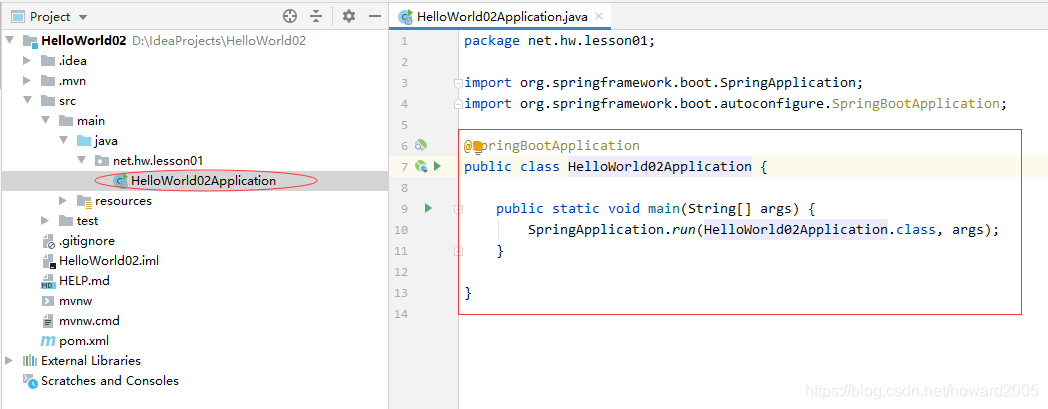Select HelloWorld02.iml file
The width and height of the screenshot is (1048, 409).
pyautogui.click(x=109, y=261)
